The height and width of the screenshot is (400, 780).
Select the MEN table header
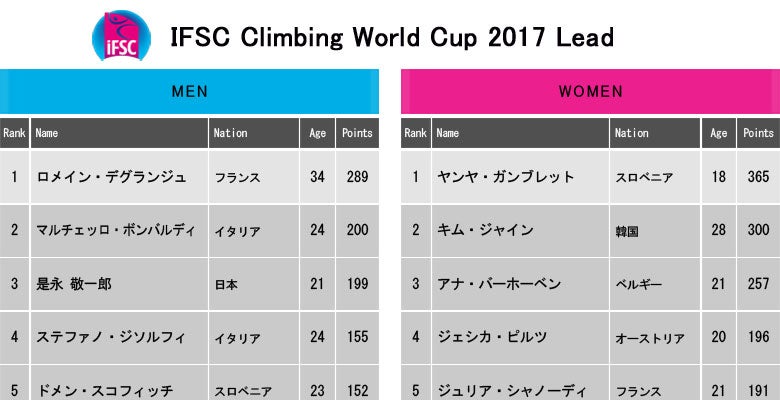(190, 91)
